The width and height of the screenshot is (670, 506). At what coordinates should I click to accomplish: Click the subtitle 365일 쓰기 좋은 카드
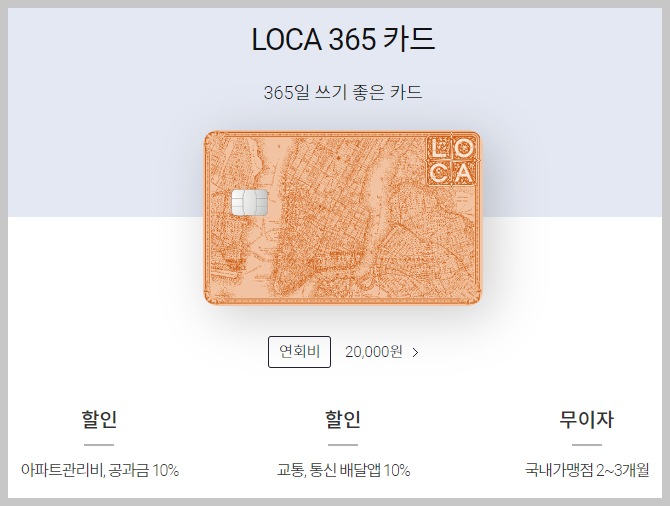(343, 92)
